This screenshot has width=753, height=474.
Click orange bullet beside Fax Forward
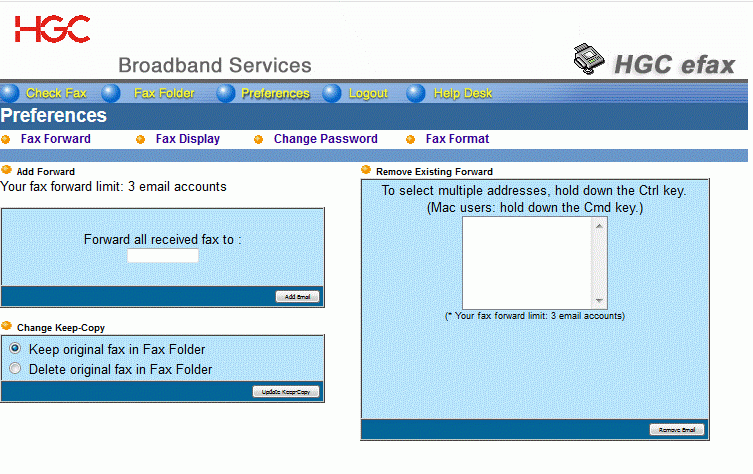coord(6,140)
